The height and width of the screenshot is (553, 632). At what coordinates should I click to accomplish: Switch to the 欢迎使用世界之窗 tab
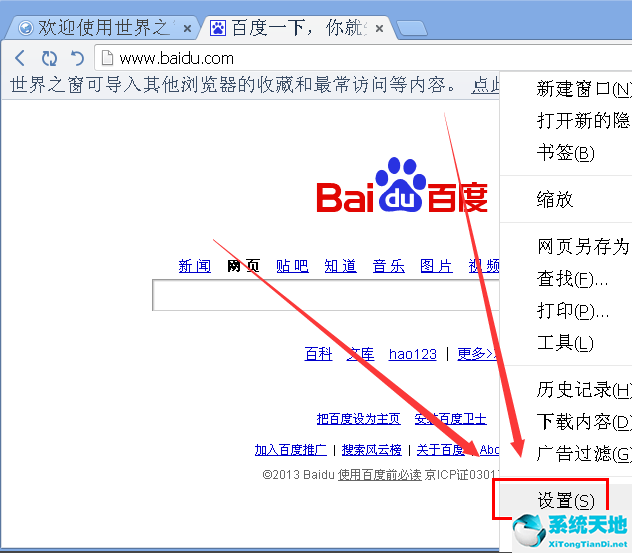click(103, 28)
